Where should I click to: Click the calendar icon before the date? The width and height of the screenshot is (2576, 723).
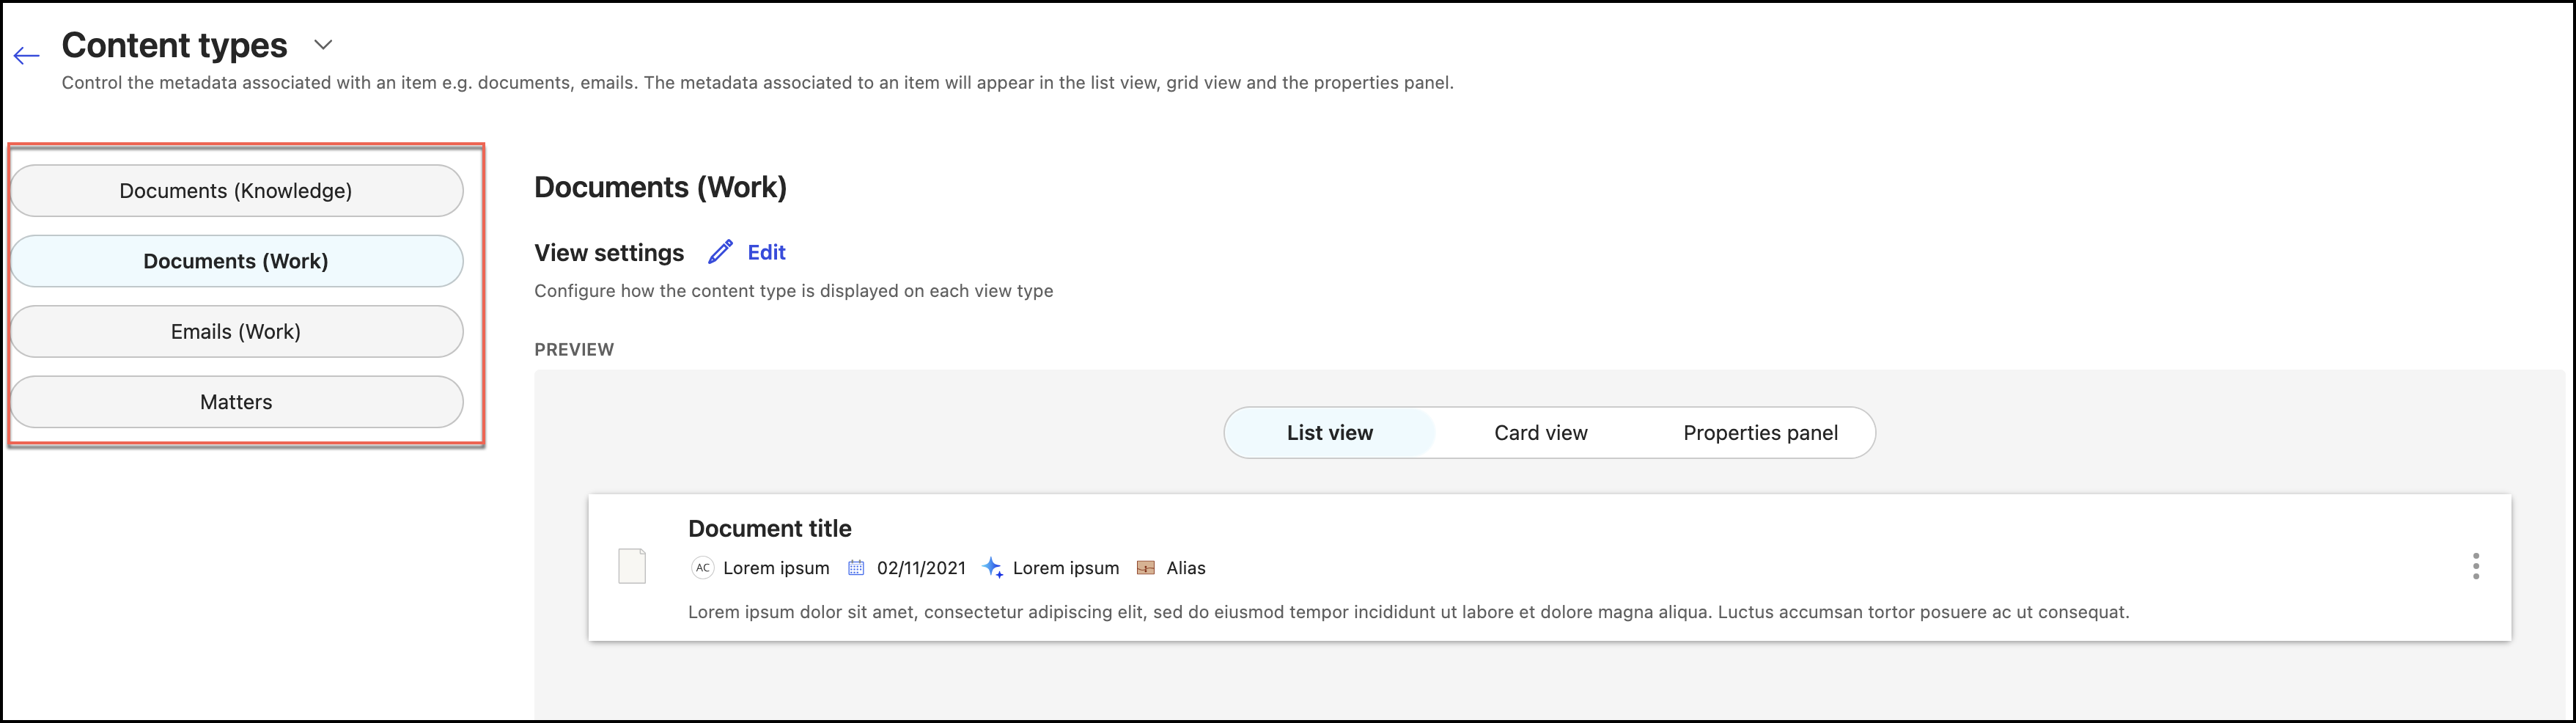(x=856, y=567)
